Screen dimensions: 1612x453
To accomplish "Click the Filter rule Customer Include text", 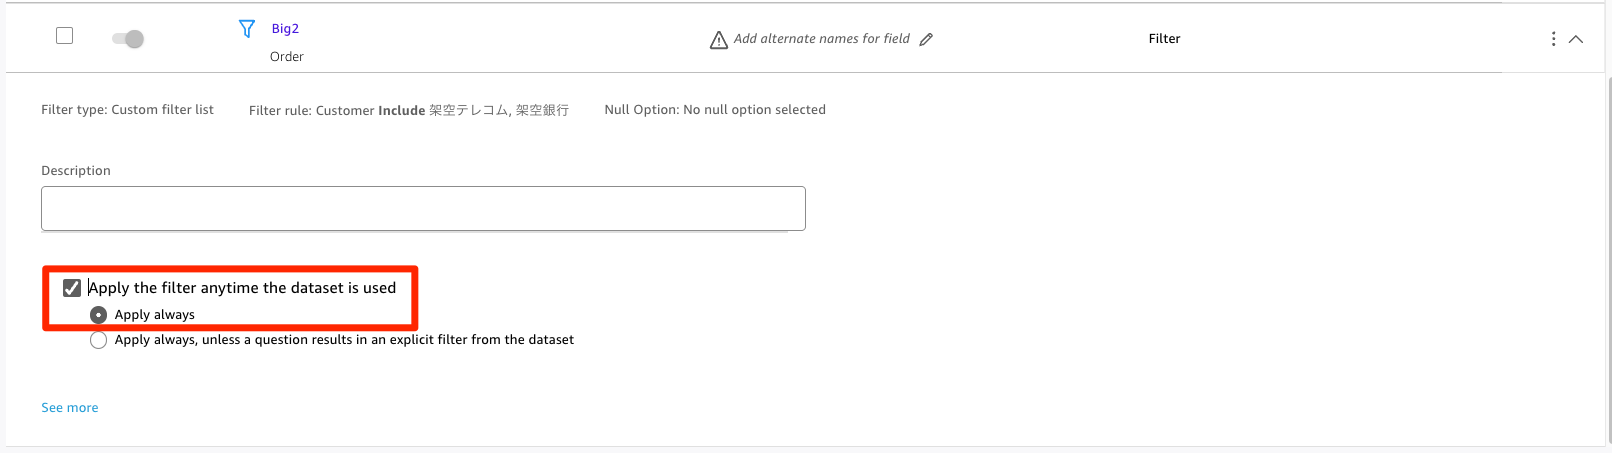I will click(x=408, y=110).
